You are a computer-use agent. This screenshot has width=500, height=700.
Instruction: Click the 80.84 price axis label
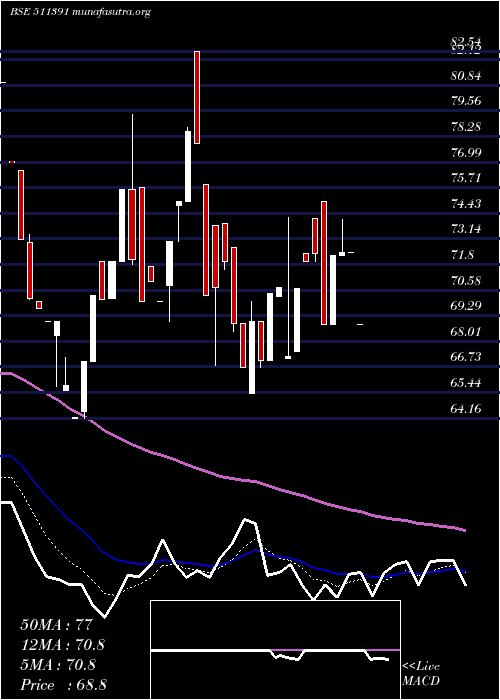point(466,75)
